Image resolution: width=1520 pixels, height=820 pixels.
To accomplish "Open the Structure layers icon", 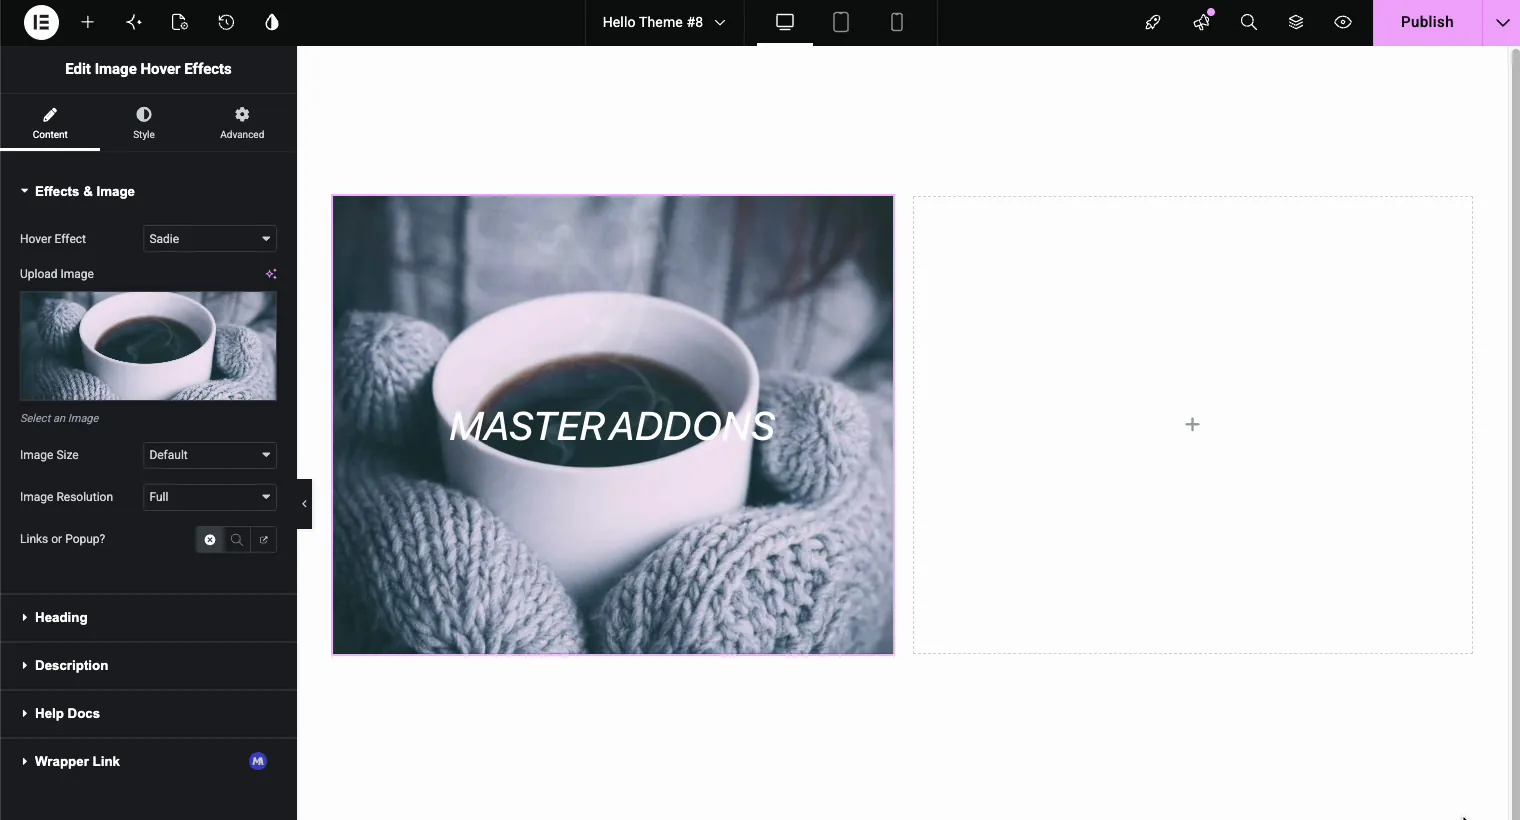I will tap(1296, 22).
